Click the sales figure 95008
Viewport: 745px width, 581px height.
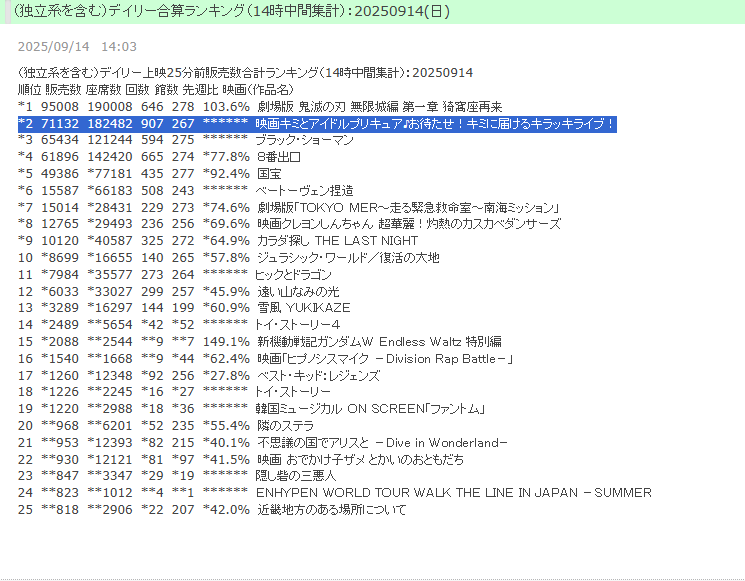[60, 107]
